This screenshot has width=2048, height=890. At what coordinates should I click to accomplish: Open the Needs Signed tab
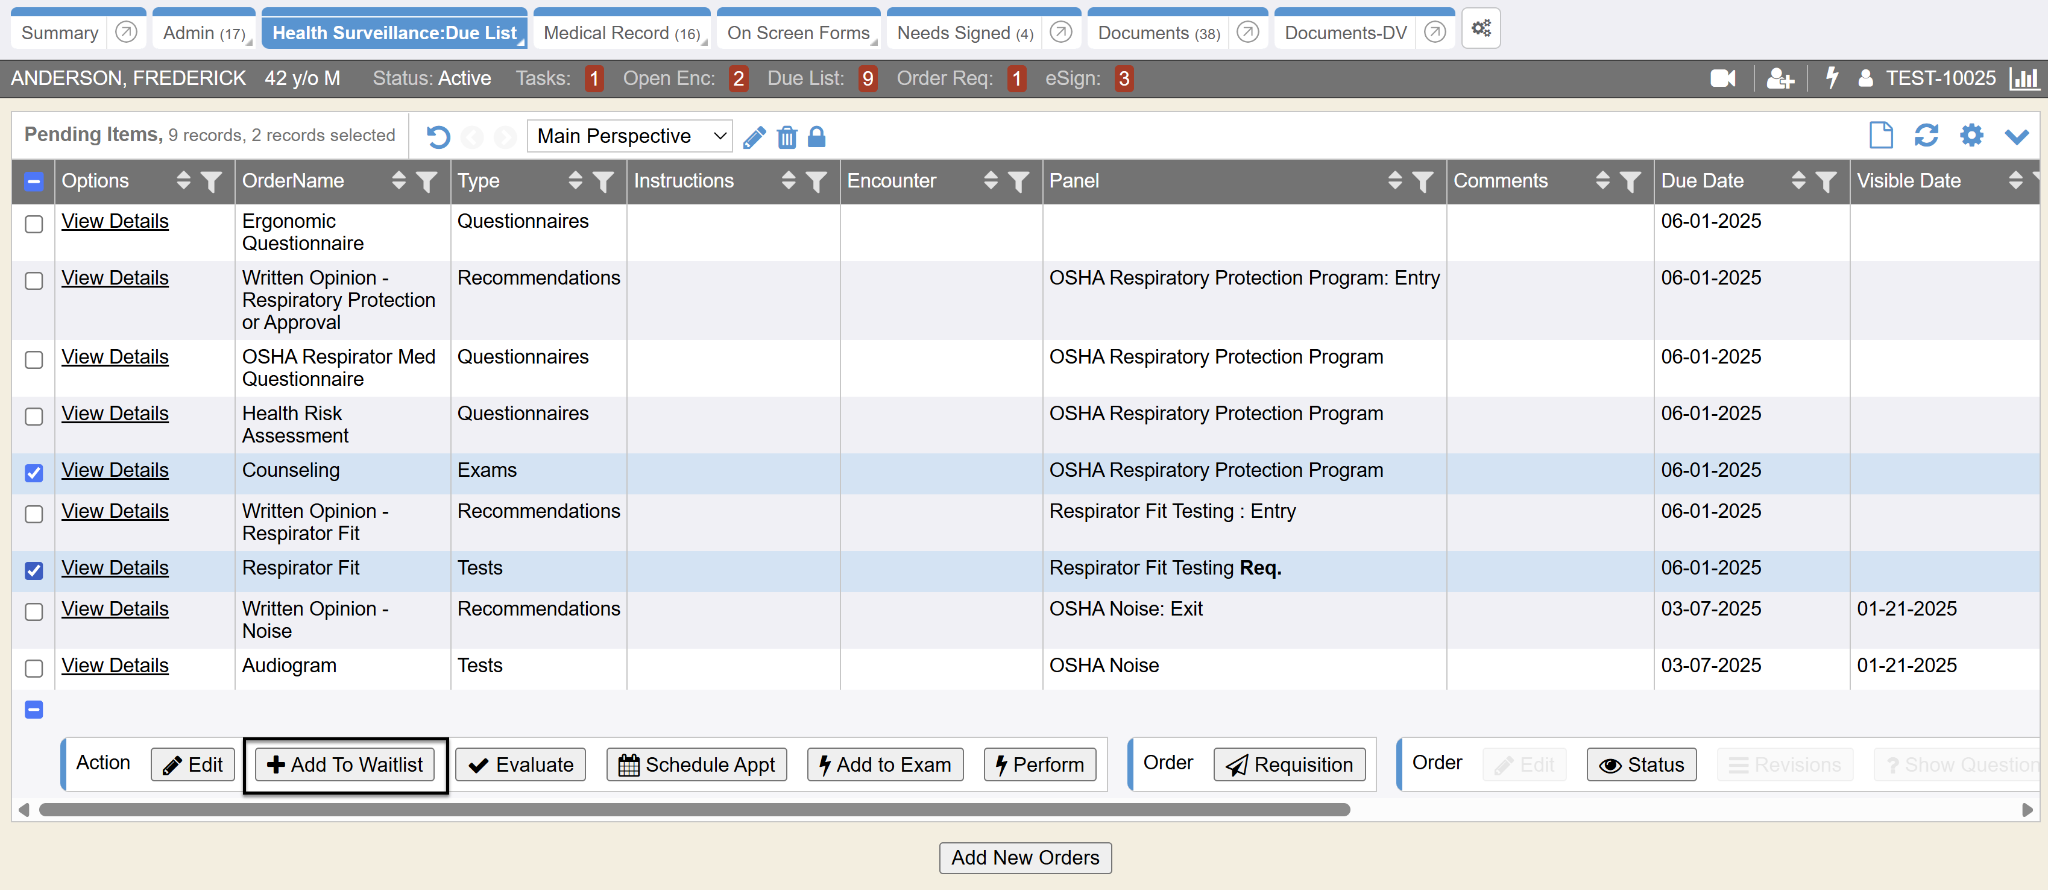[x=964, y=33]
